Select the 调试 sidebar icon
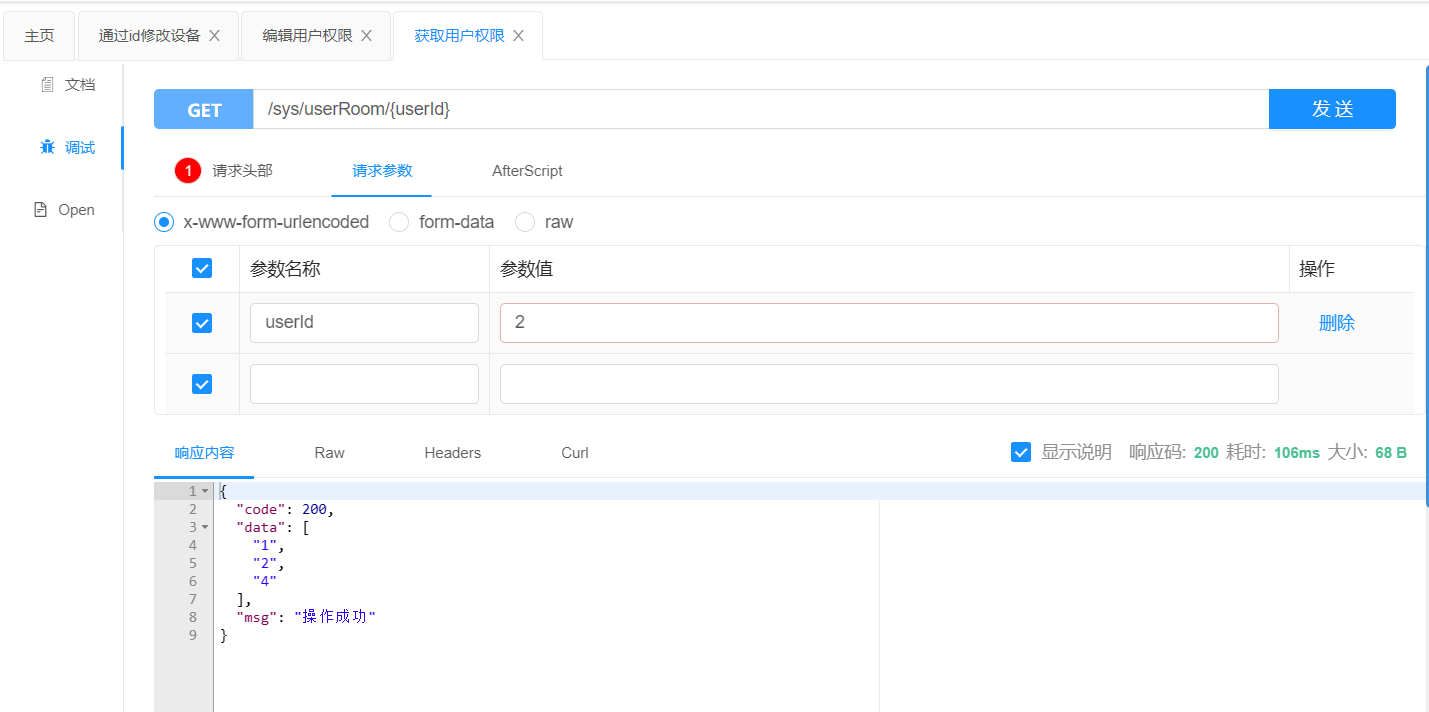This screenshot has height=712, width=1429. [x=68, y=146]
